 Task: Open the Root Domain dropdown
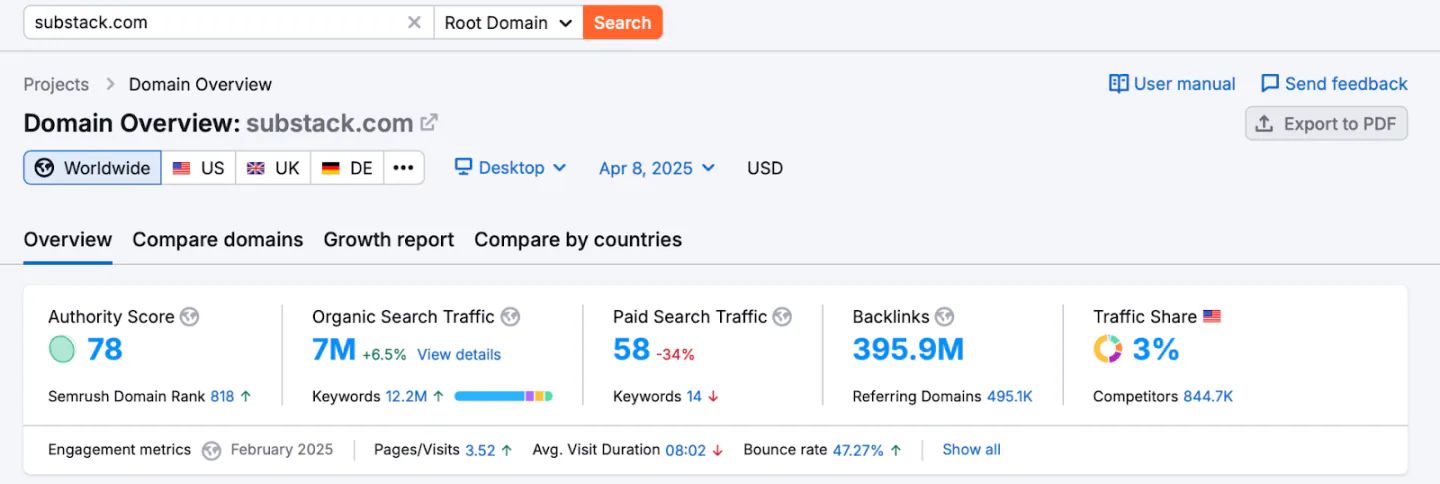click(x=508, y=23)
